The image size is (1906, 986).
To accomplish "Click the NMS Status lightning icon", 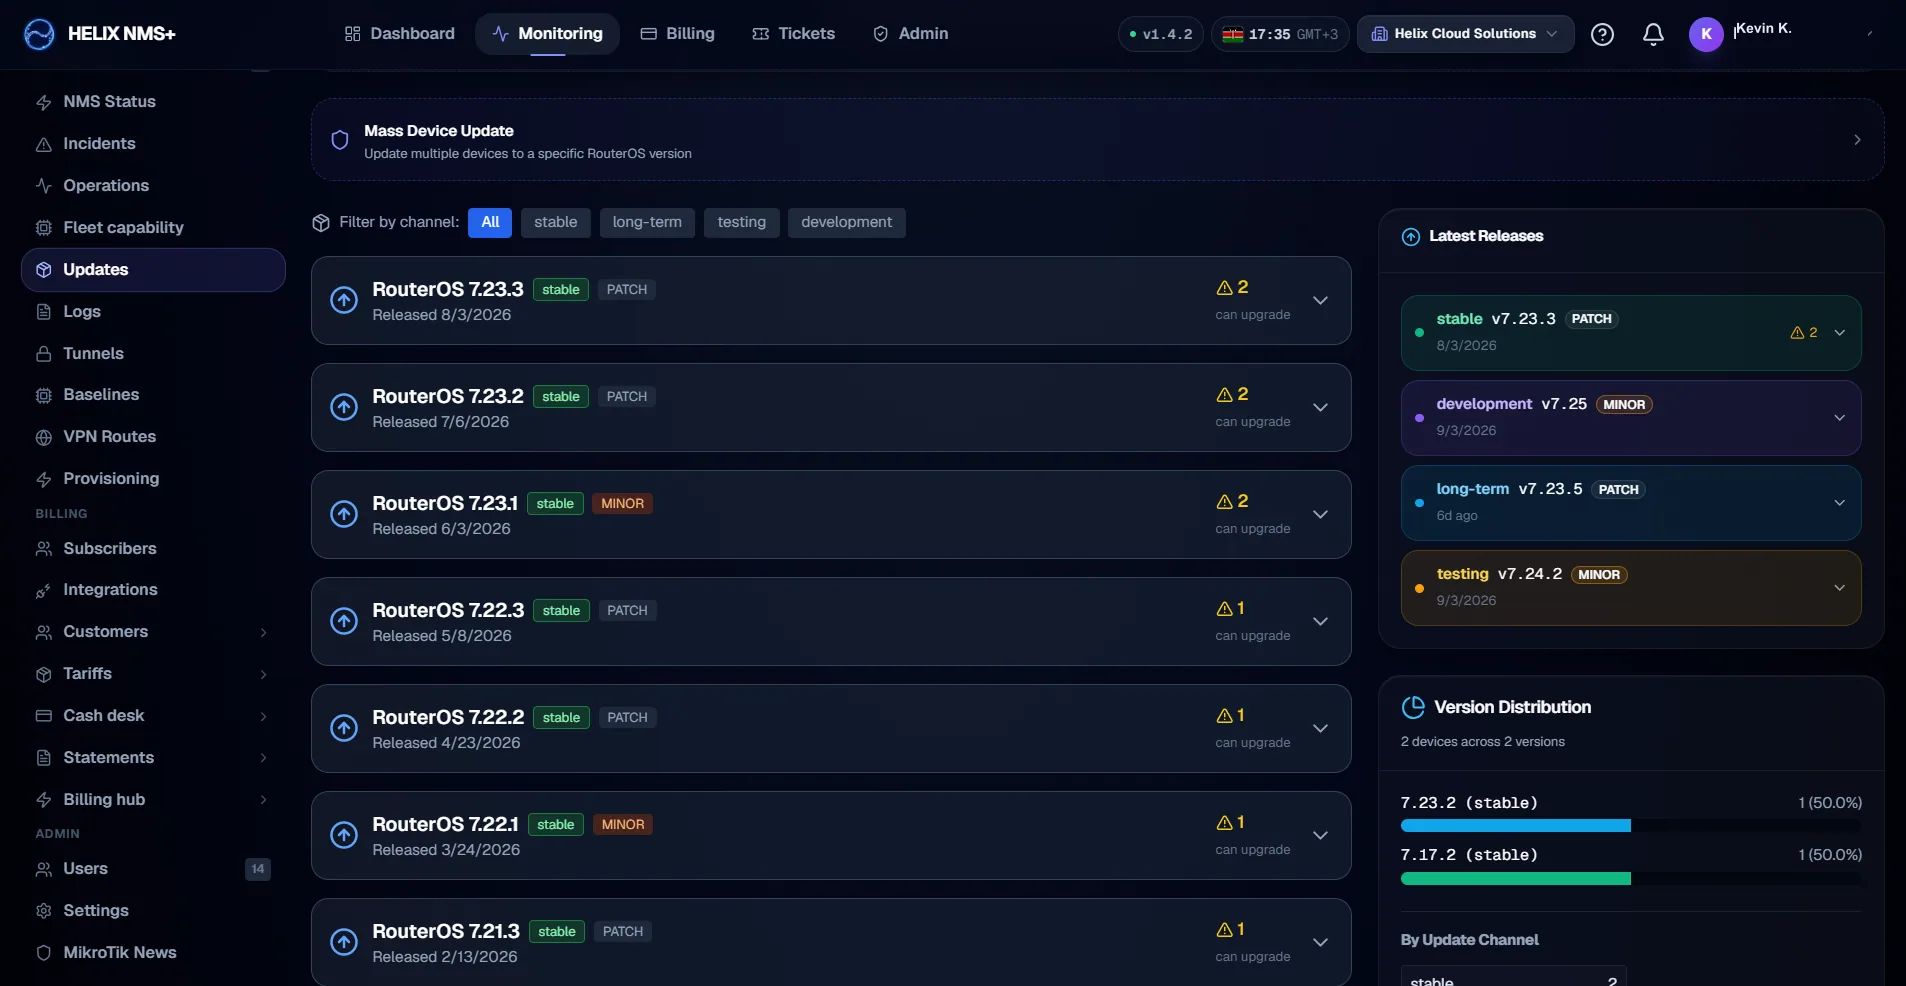I will point(44,102).
